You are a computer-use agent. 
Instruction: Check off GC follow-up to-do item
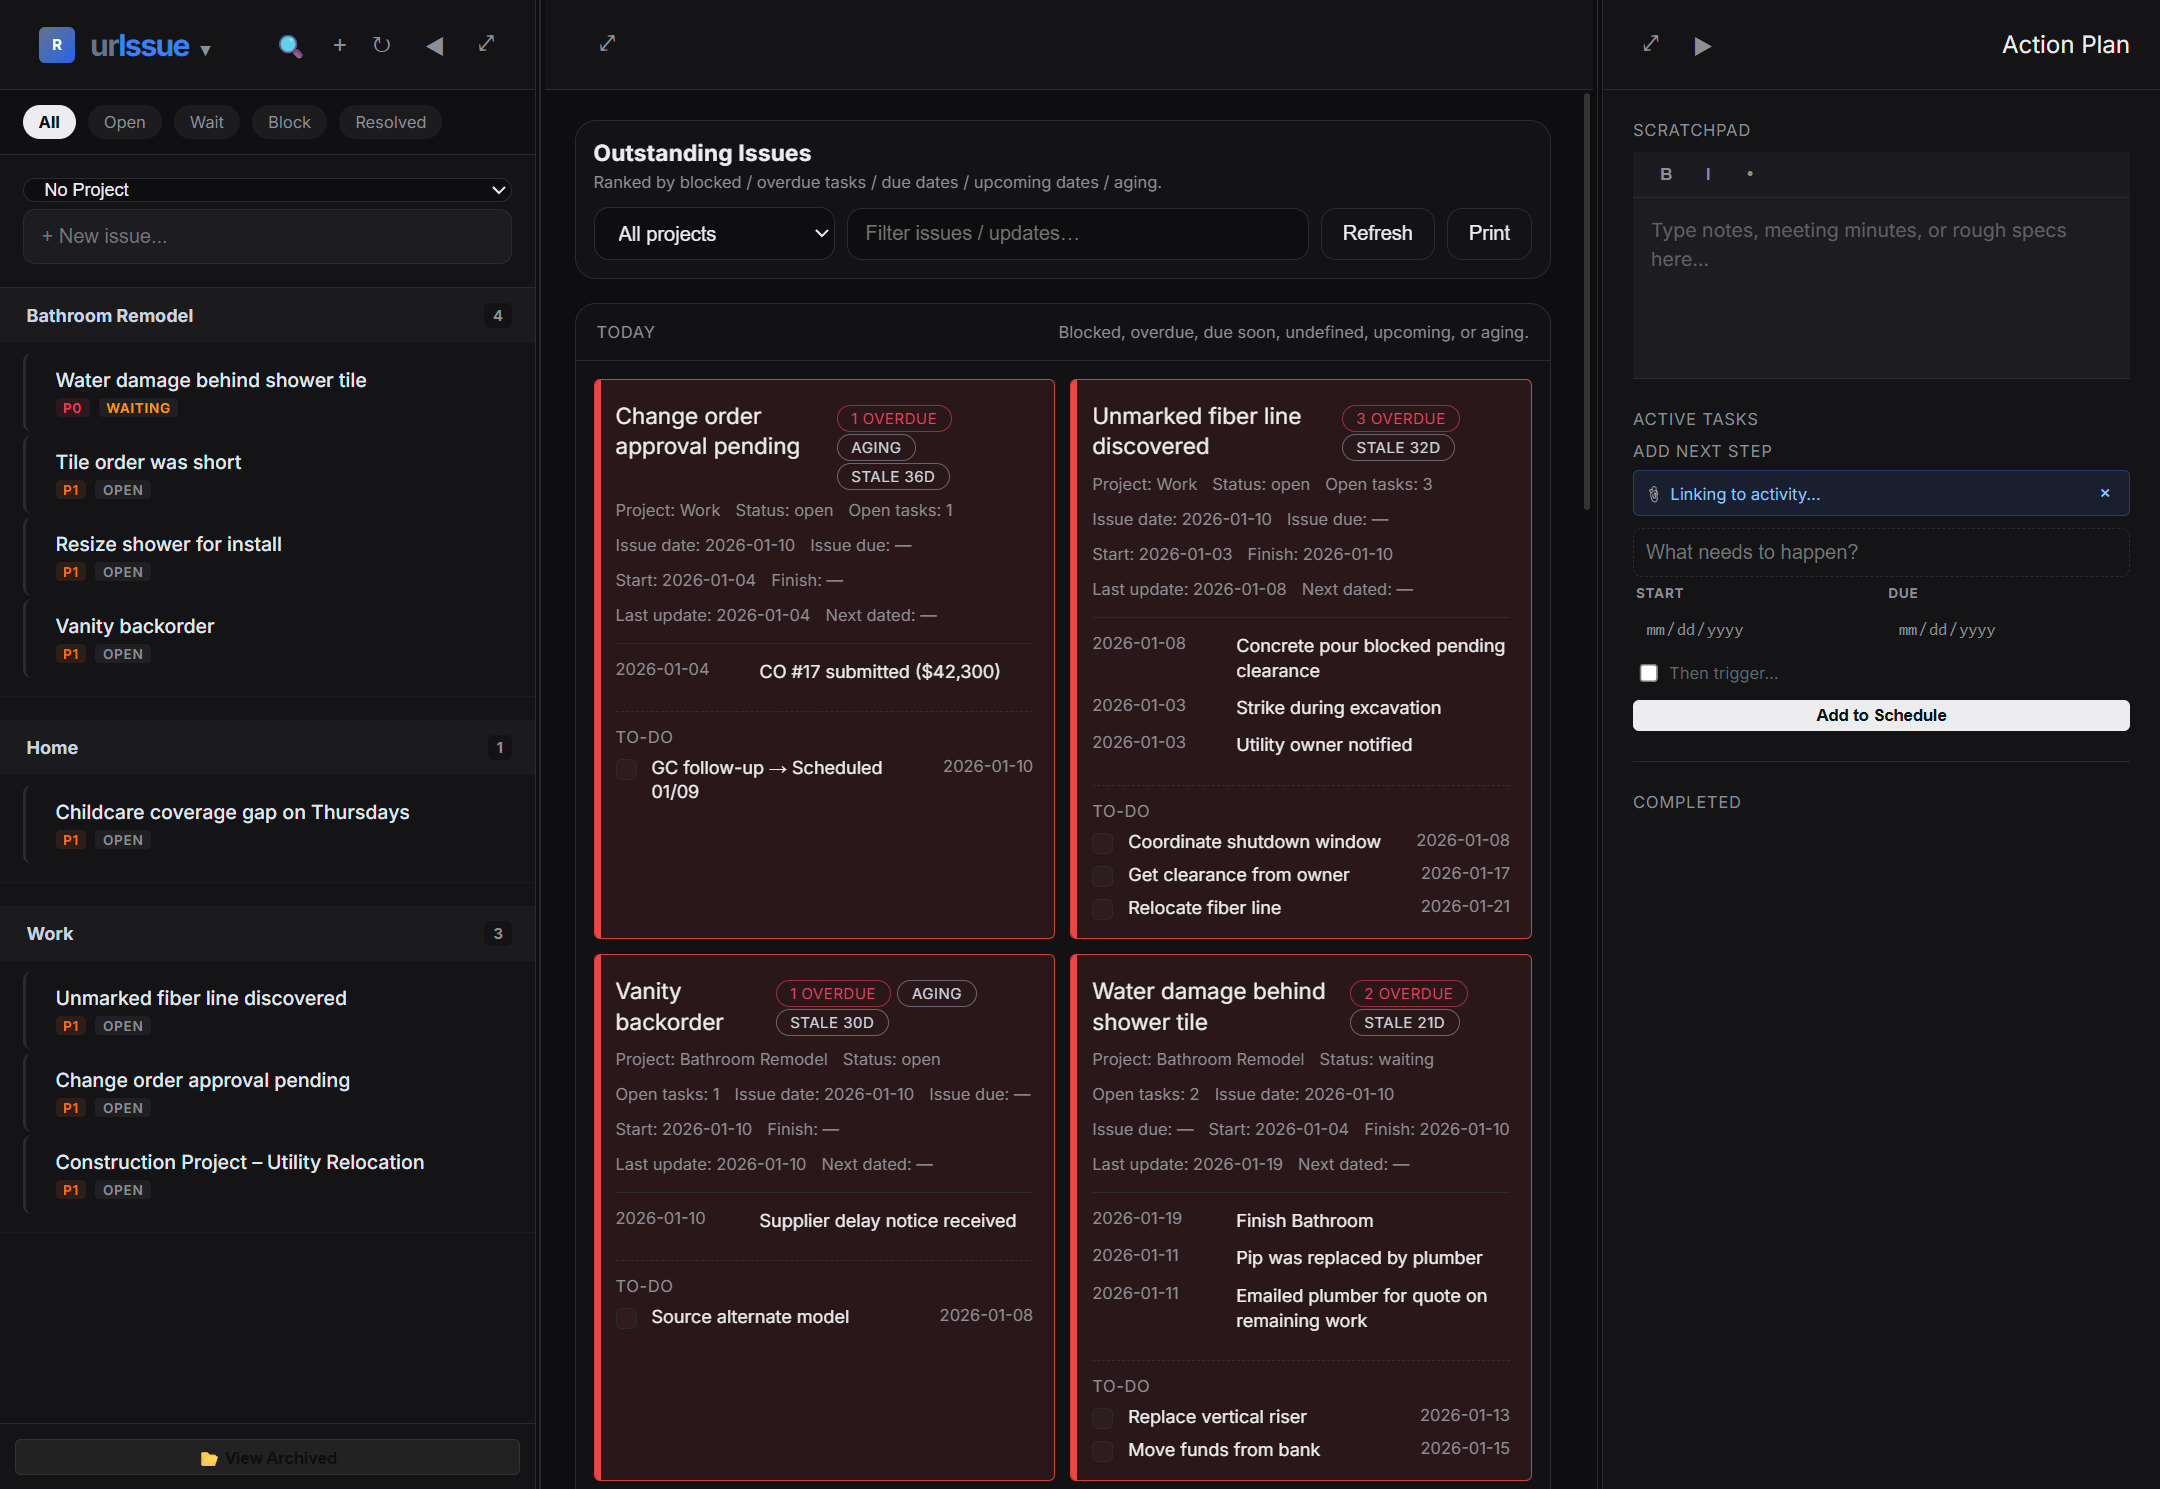627,769
